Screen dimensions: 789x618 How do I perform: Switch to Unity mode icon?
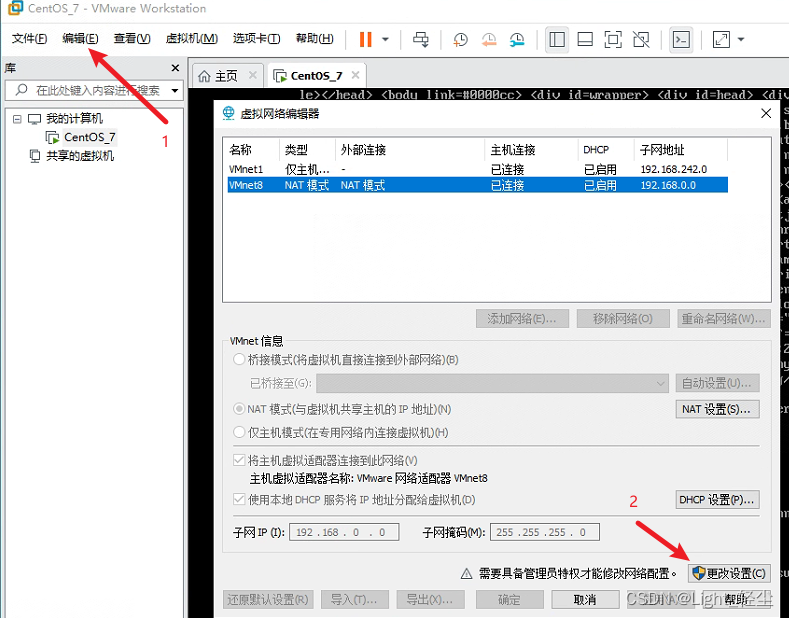641,39
